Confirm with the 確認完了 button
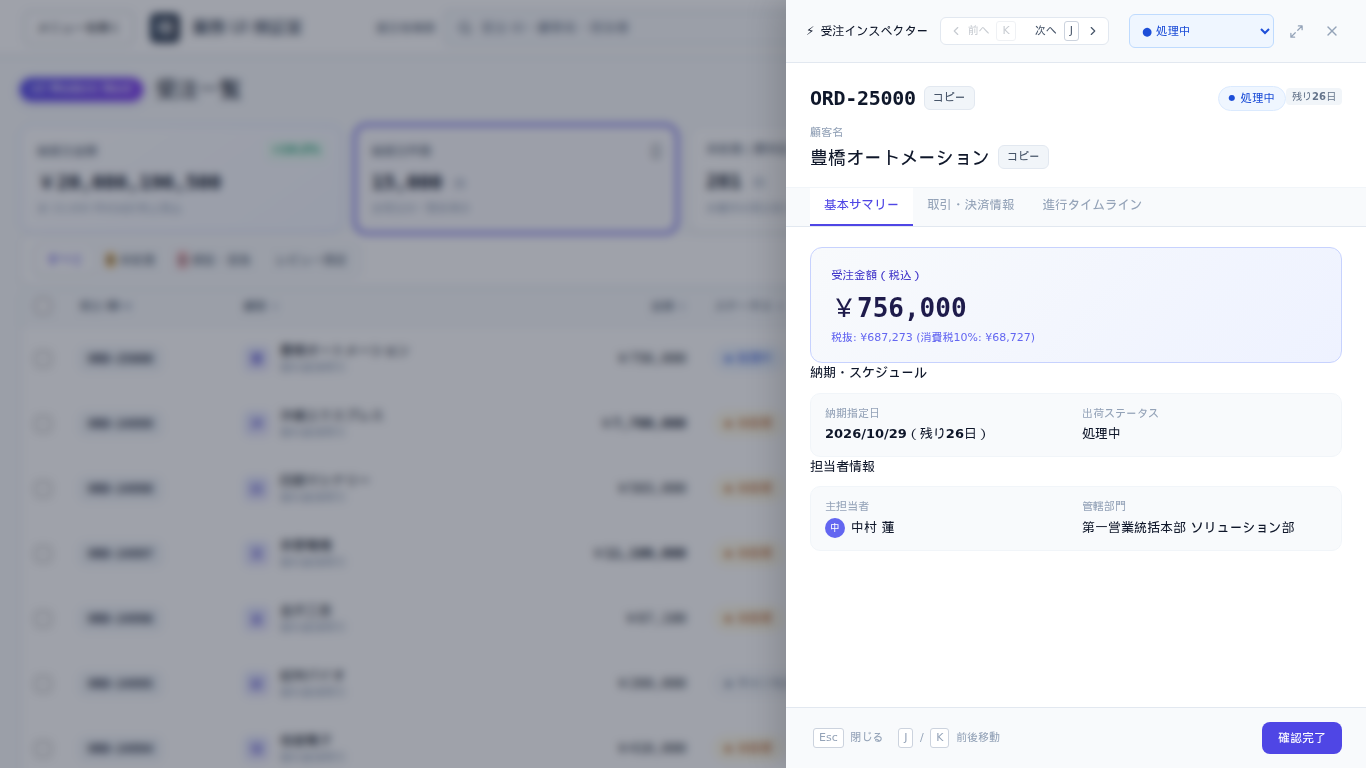 (x=1302, y=738)
